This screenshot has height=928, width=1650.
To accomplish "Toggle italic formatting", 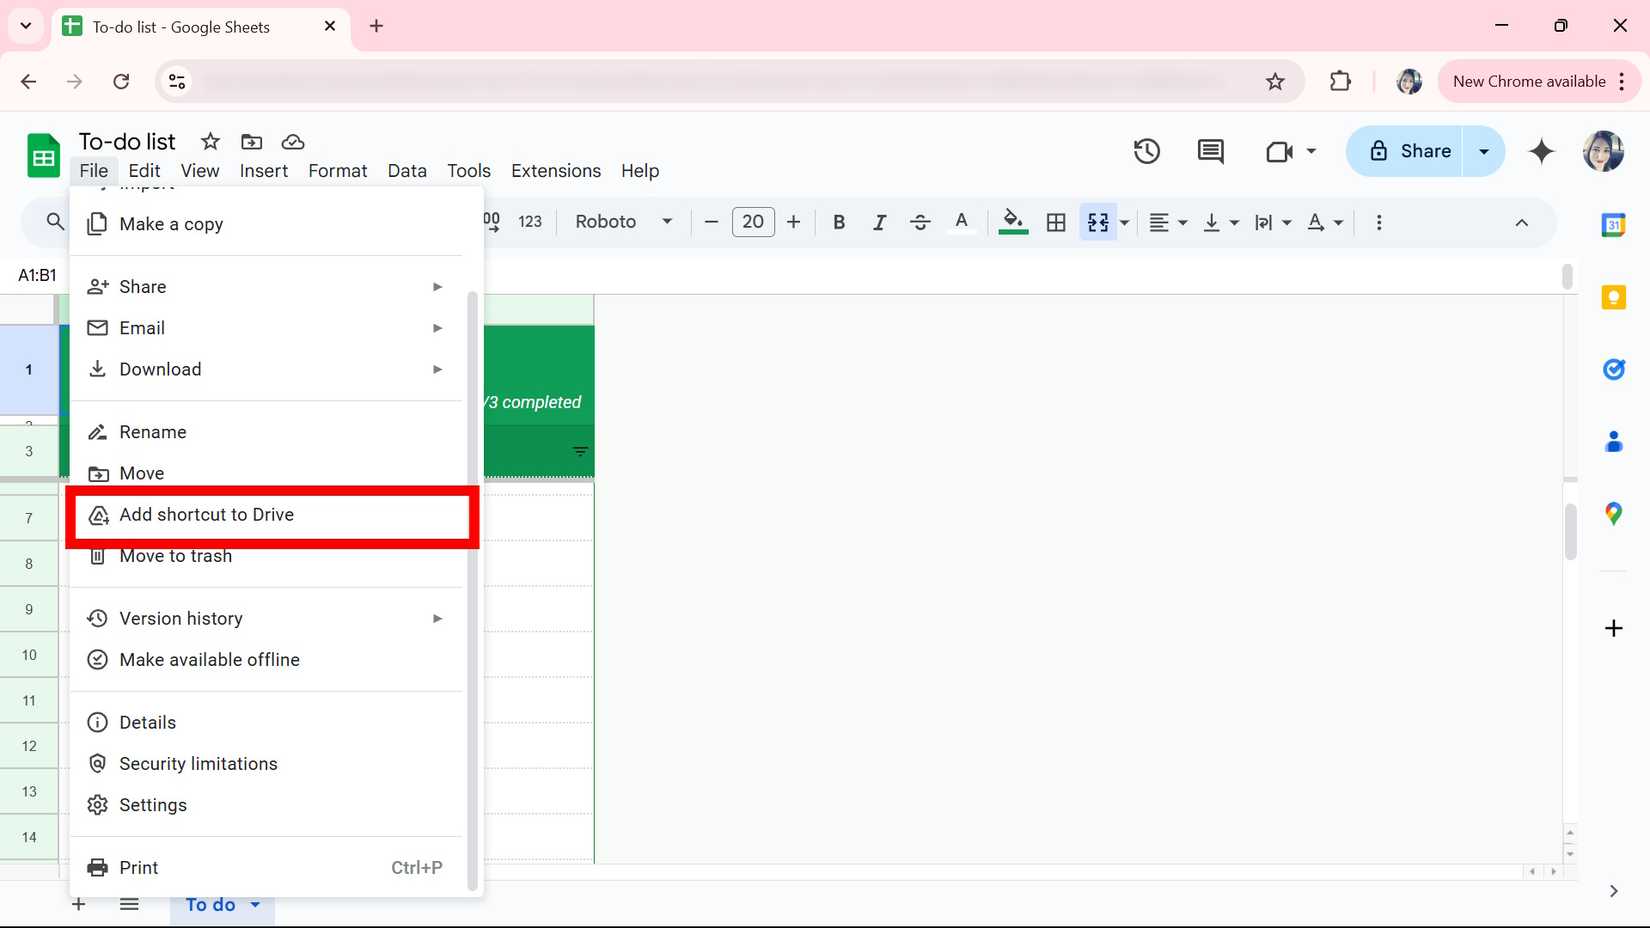I will 879,222.
